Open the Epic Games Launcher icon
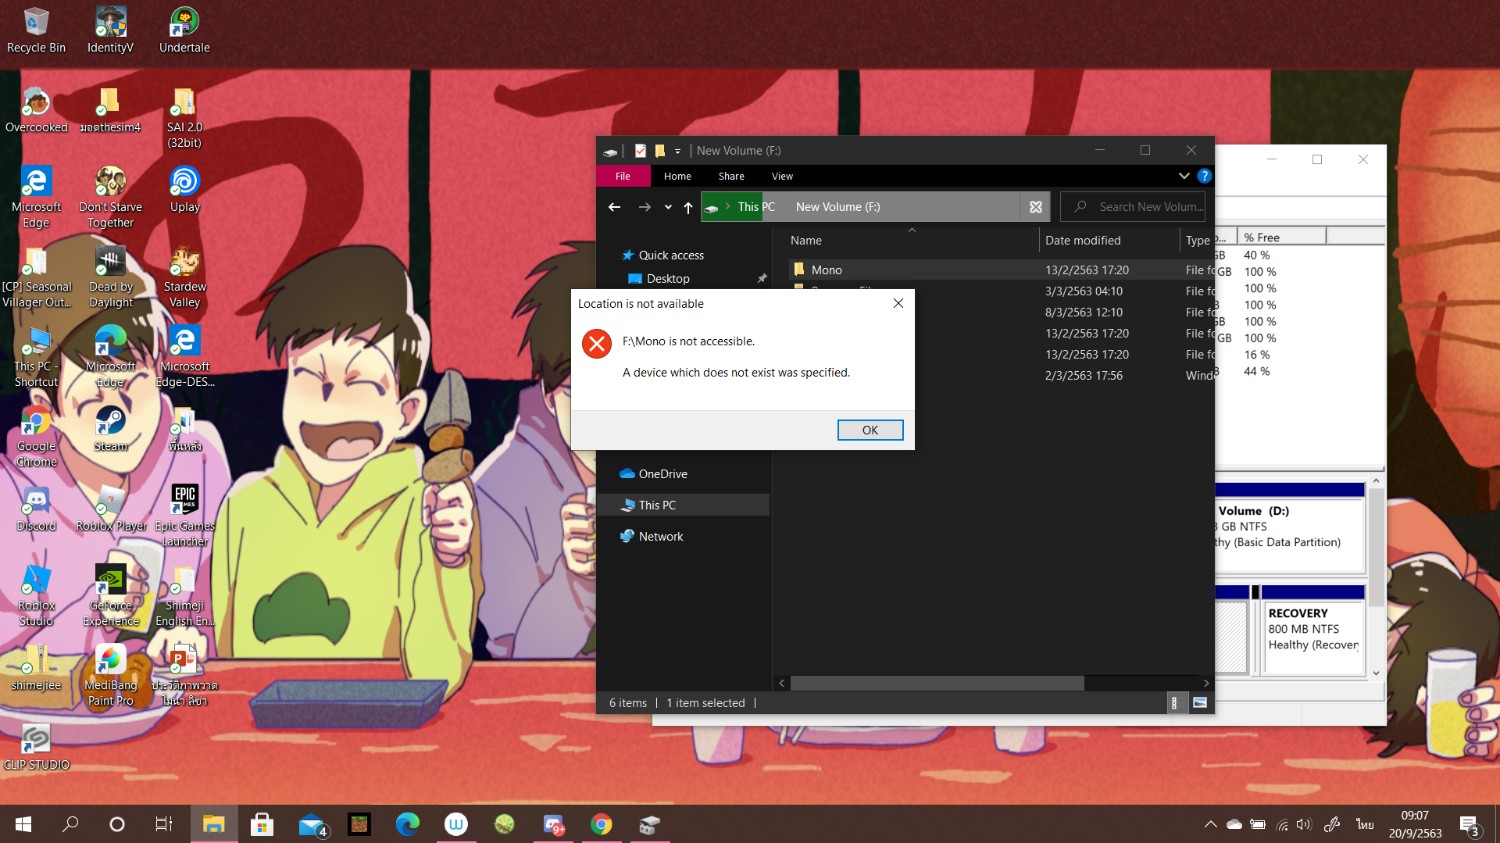This screenshot has width=1500, height=843. point(184,516)
